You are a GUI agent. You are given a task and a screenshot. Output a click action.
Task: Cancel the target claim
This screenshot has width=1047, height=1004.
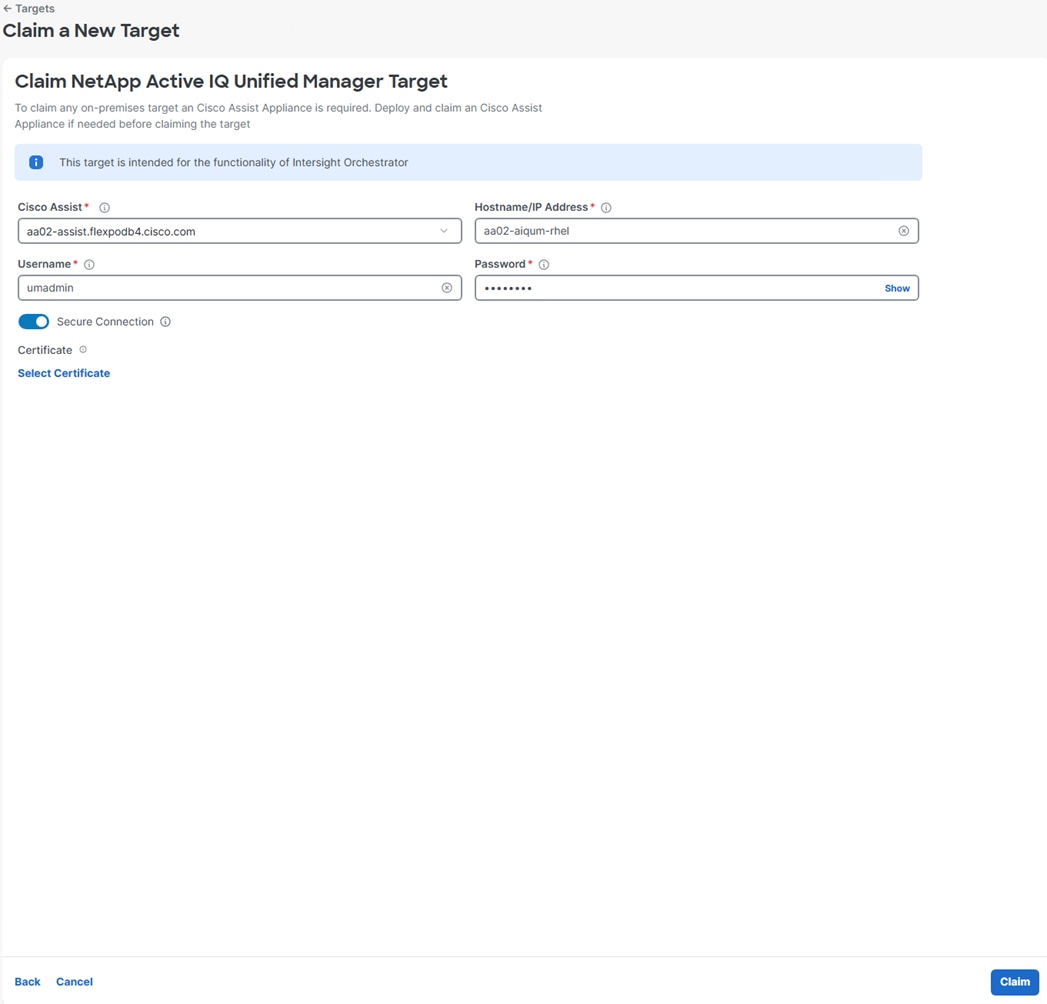tap(74, 981)
